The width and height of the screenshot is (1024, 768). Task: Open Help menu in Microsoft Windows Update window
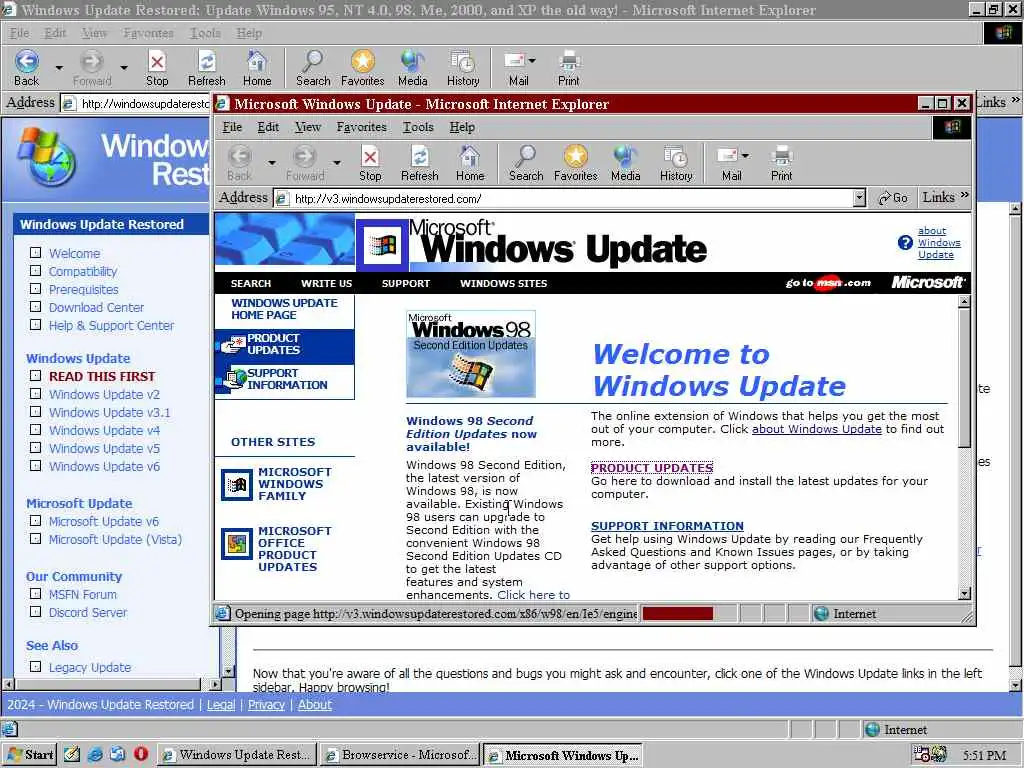click(462, 127)
